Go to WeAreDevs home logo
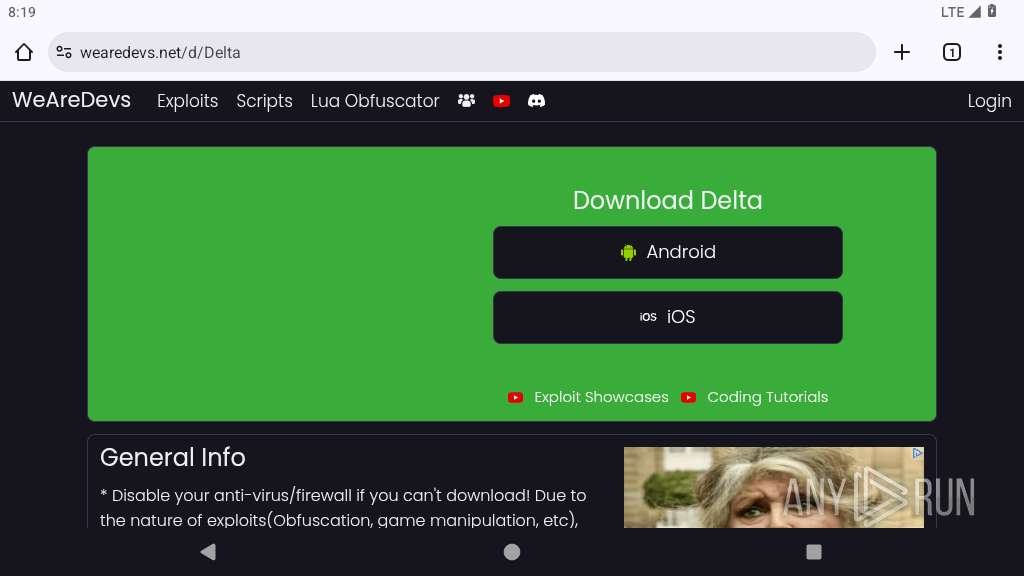Viewport: 1024px width, 576px height. 71,100
